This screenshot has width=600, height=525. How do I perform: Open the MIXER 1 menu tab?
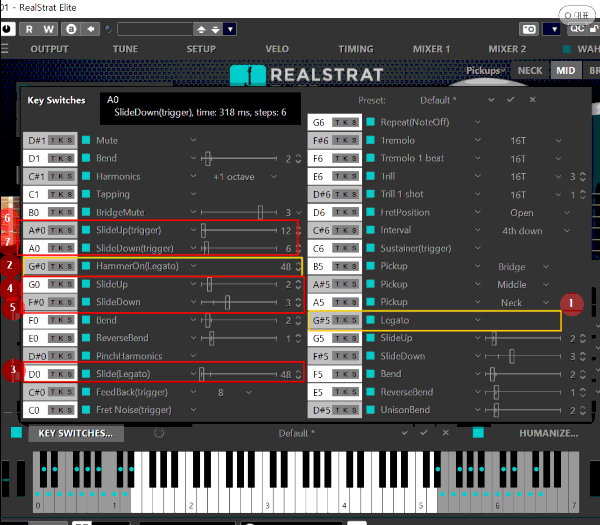coord(431,49)
